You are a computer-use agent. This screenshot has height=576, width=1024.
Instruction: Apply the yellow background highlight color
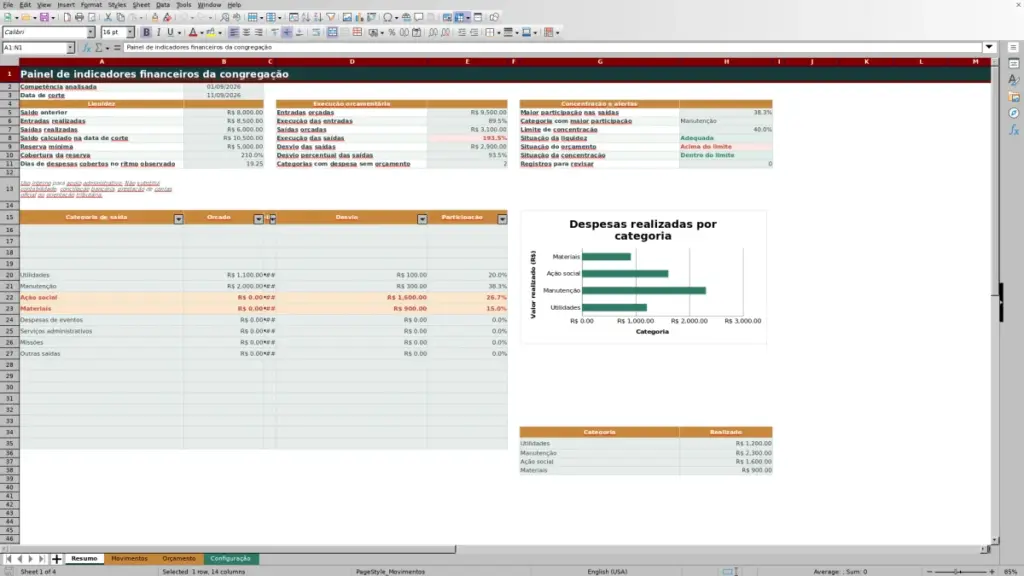click(x=211, y=32)
